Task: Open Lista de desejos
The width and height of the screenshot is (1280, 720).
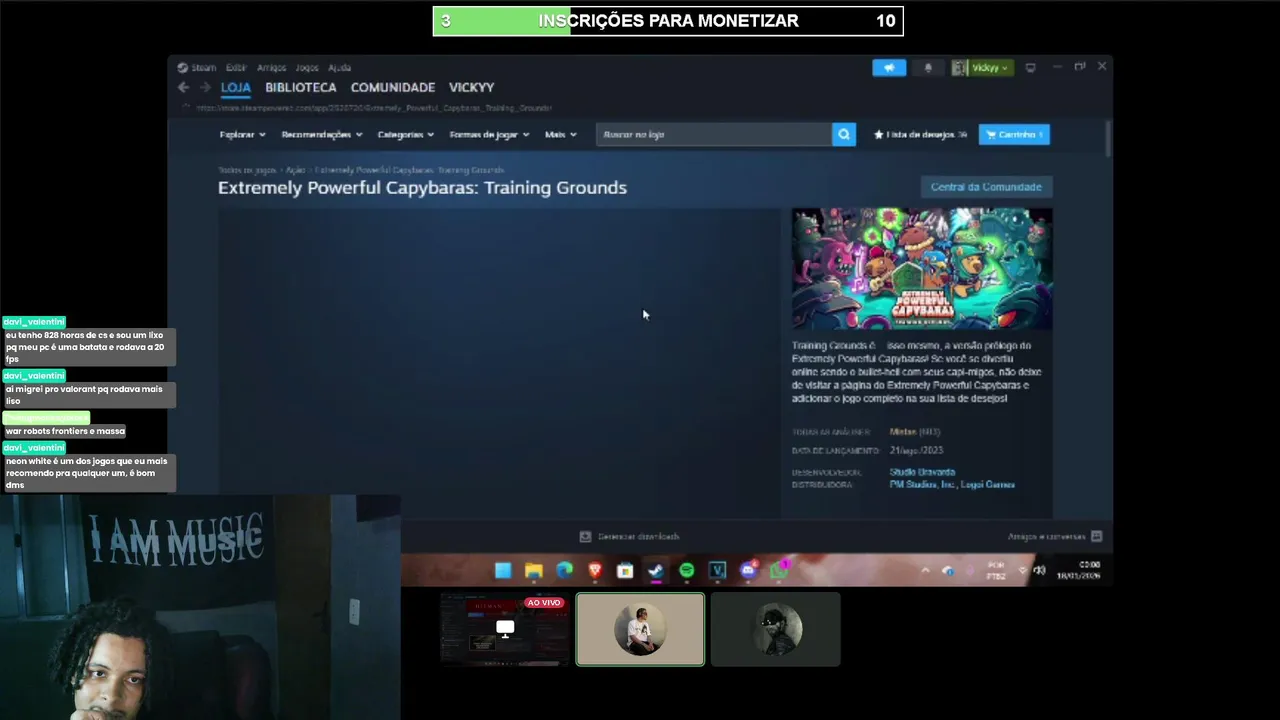Action: [920, 134]
